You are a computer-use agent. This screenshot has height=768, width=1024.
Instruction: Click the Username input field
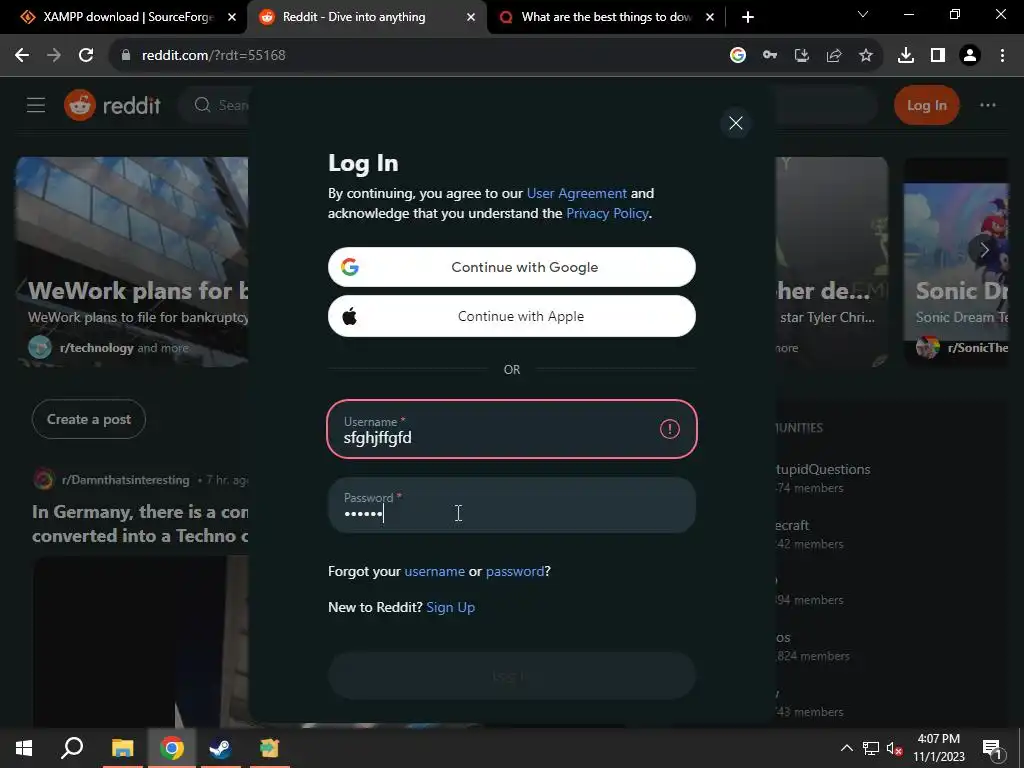(511, 429)
